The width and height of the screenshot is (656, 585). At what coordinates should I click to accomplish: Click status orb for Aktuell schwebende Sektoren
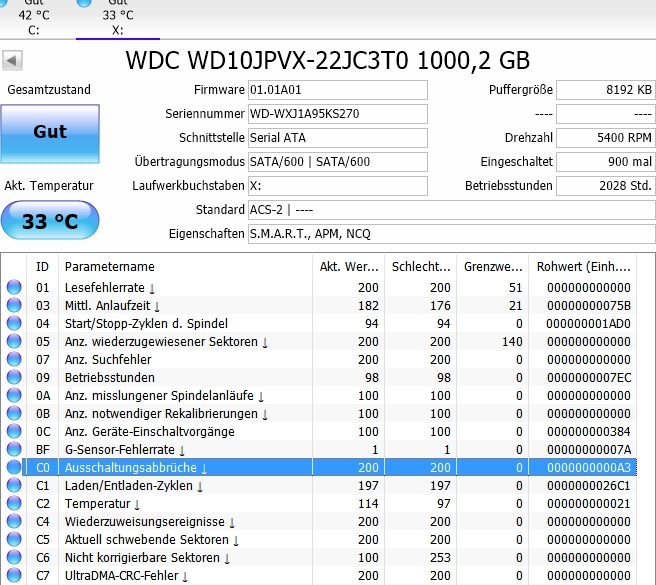tap(14, 539)
